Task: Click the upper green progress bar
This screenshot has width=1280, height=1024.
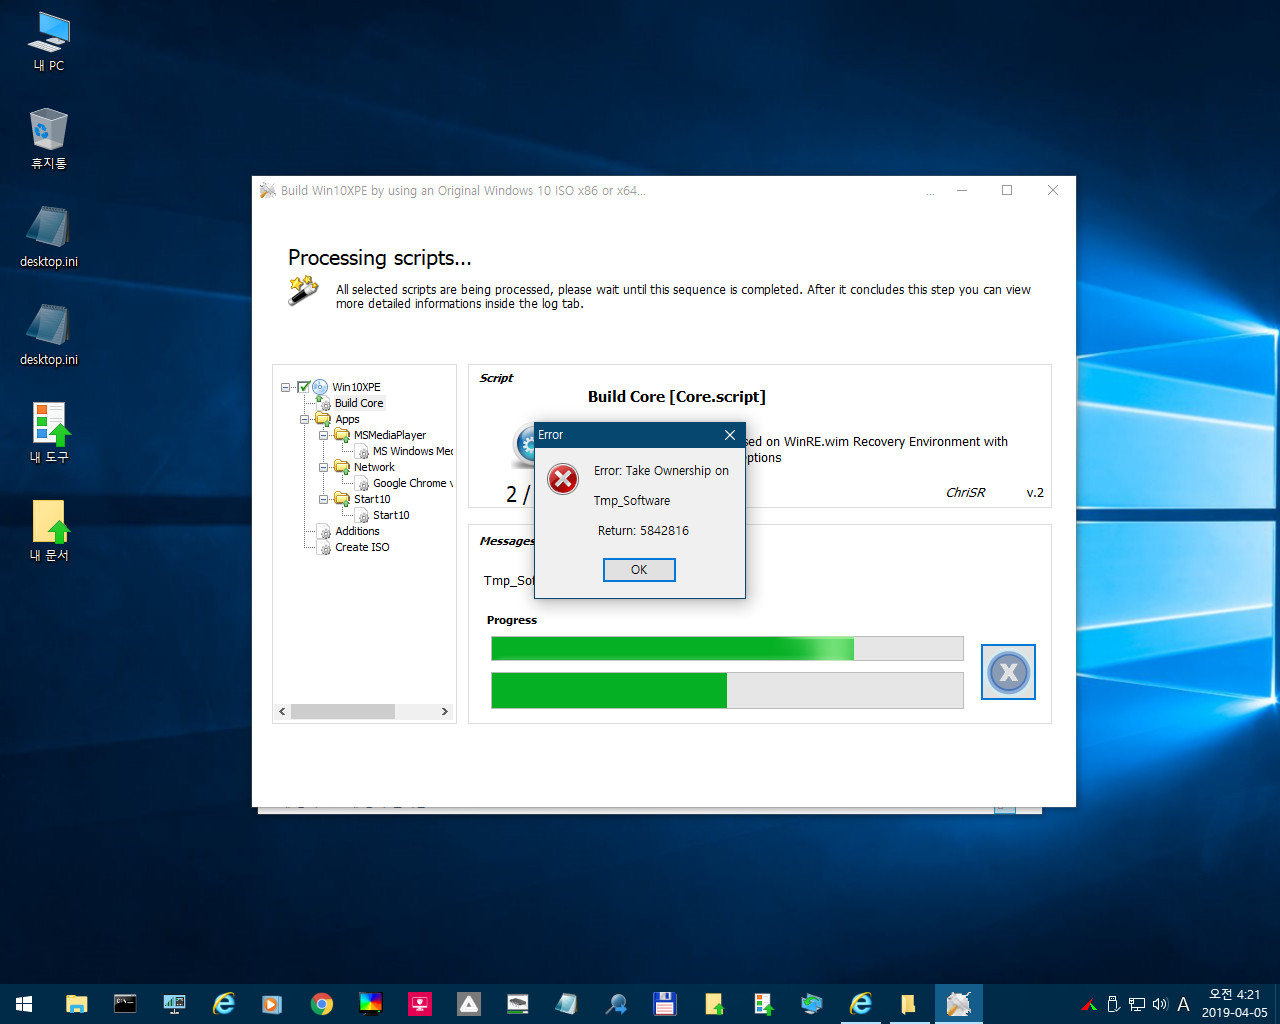Action: tap(727, 648)
